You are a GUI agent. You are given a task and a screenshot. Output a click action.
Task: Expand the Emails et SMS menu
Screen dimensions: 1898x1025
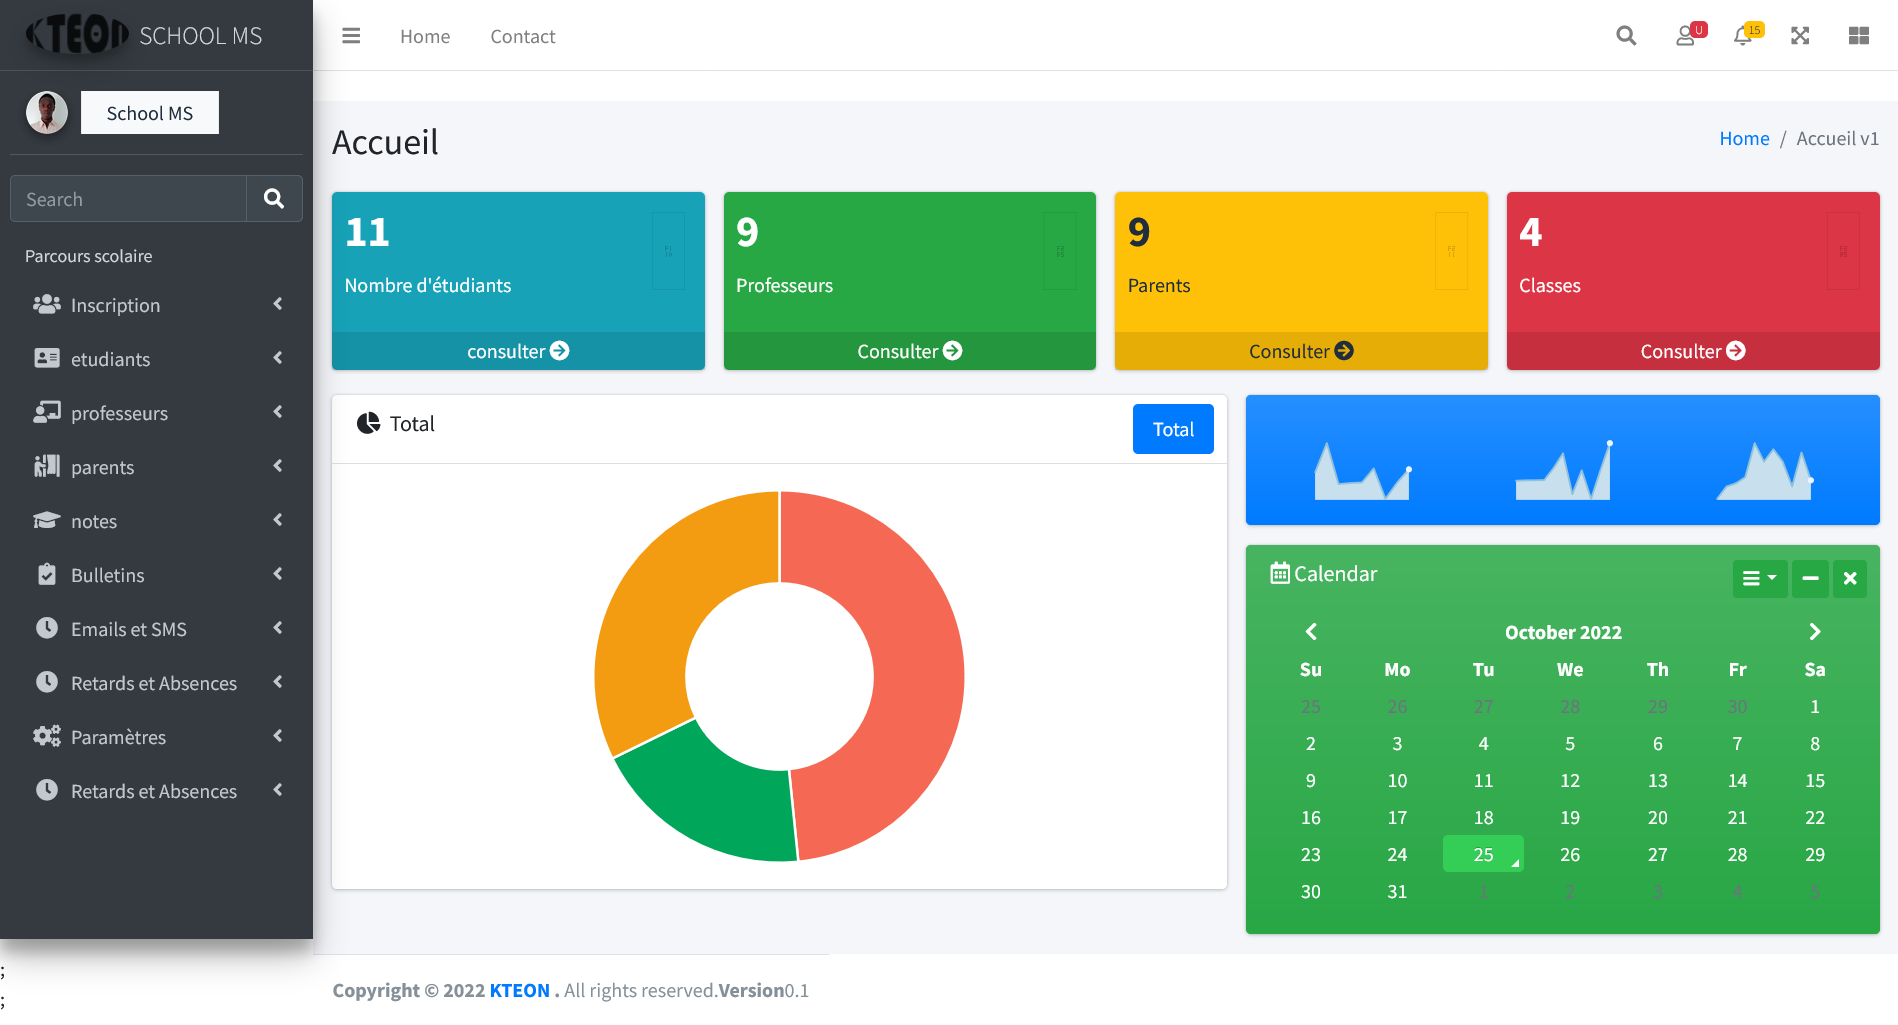(156, 629)
